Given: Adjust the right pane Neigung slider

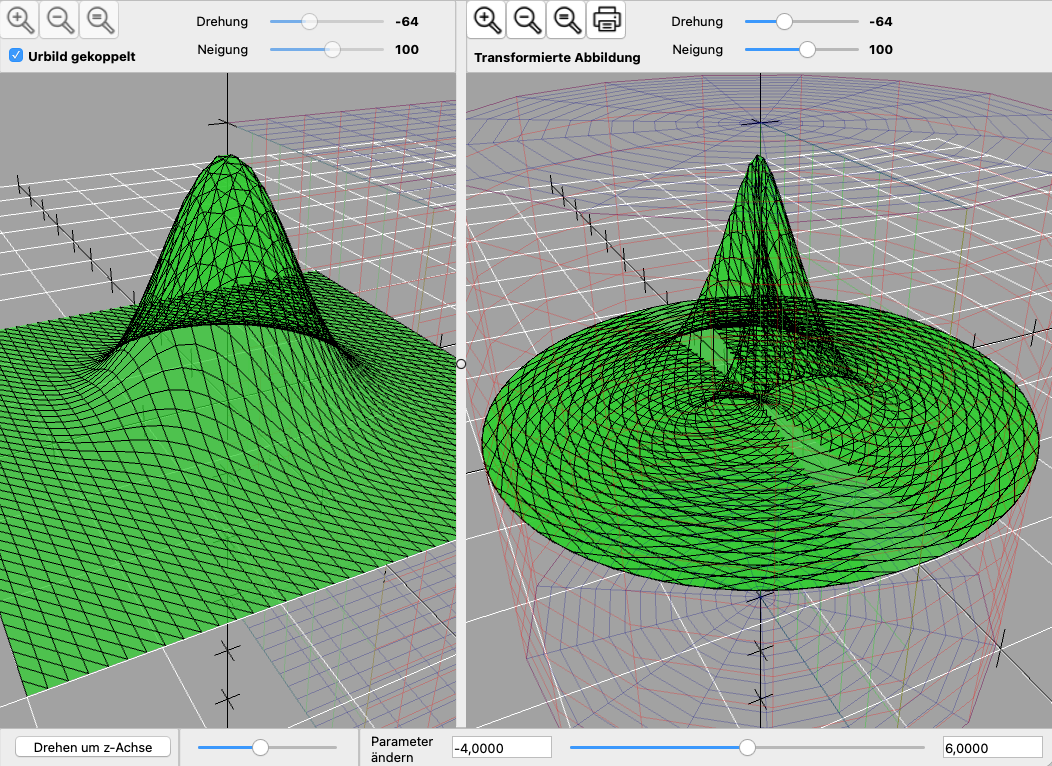Looking at the screenshot, I should coord(807,49).
